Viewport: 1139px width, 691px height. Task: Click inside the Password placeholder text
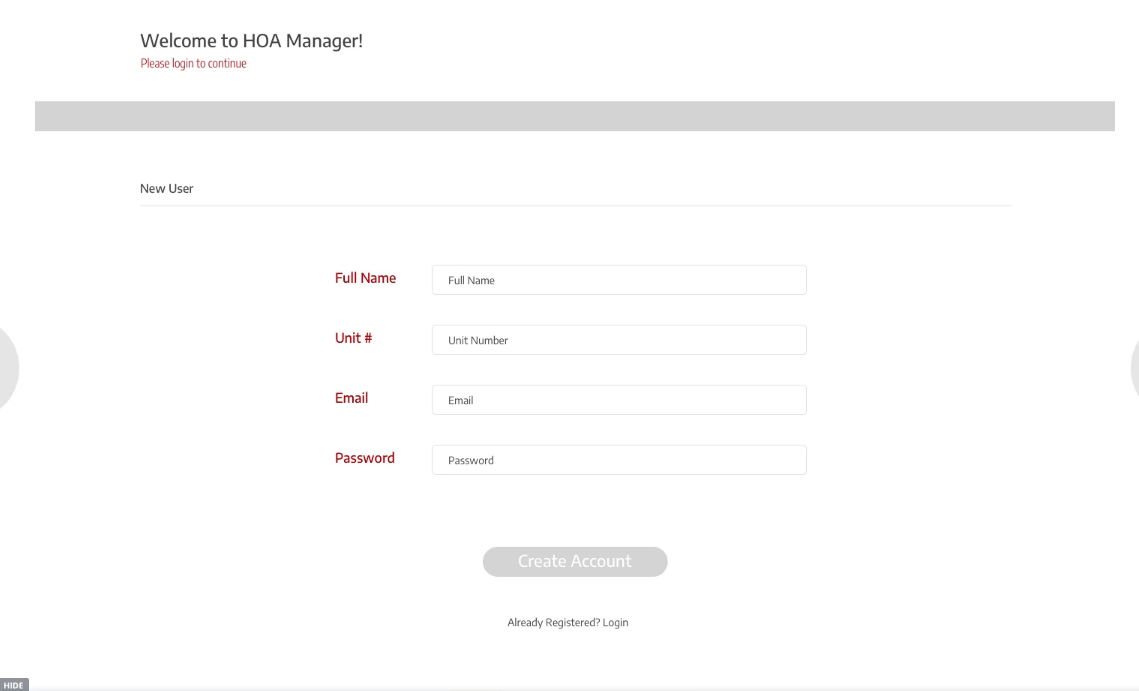pos(470,460)
